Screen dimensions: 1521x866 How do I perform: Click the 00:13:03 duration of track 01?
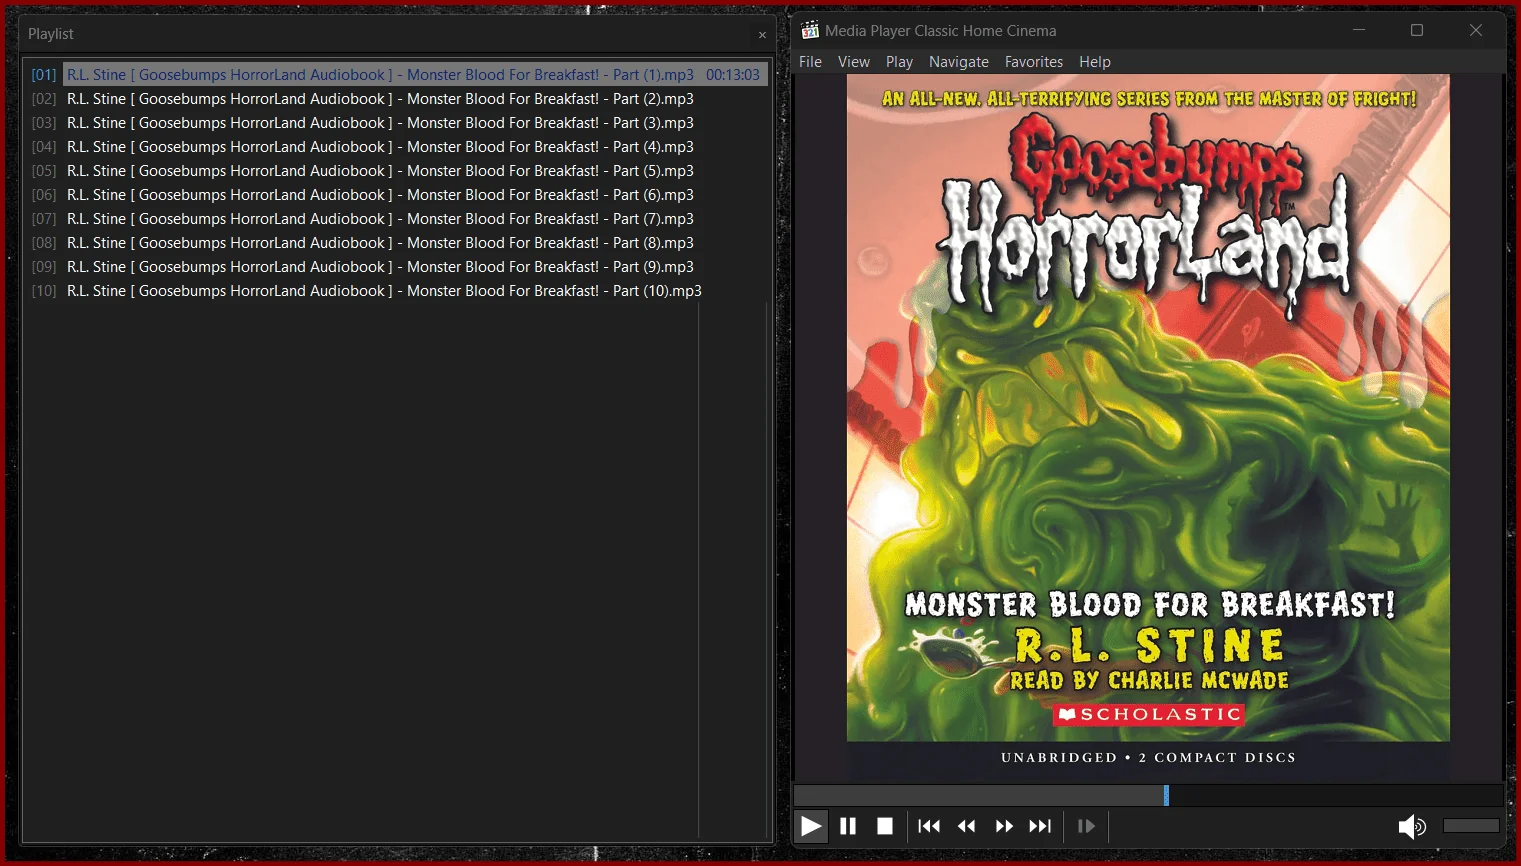[733, 75]
